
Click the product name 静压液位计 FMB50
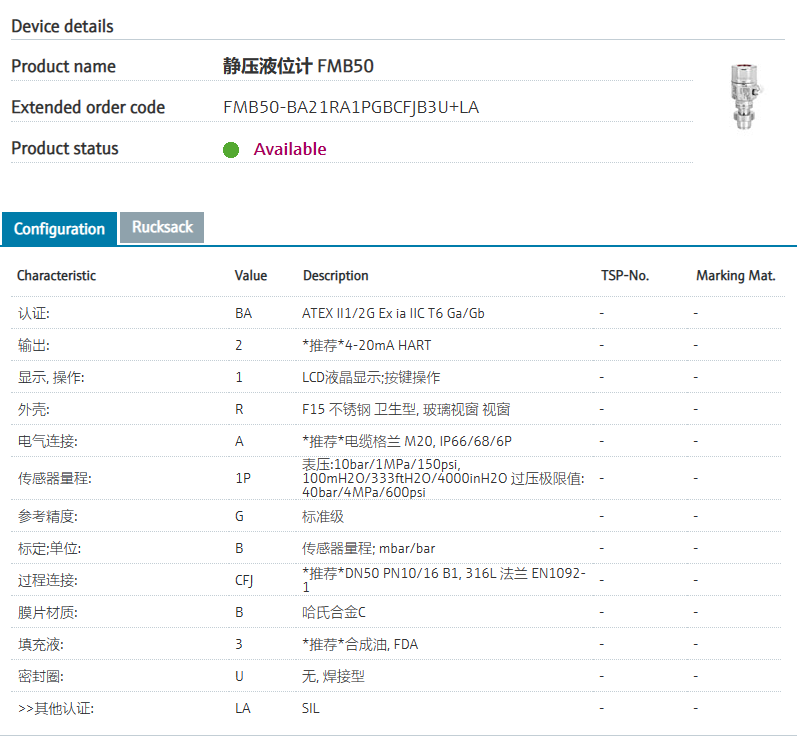[x=298, y=67]
